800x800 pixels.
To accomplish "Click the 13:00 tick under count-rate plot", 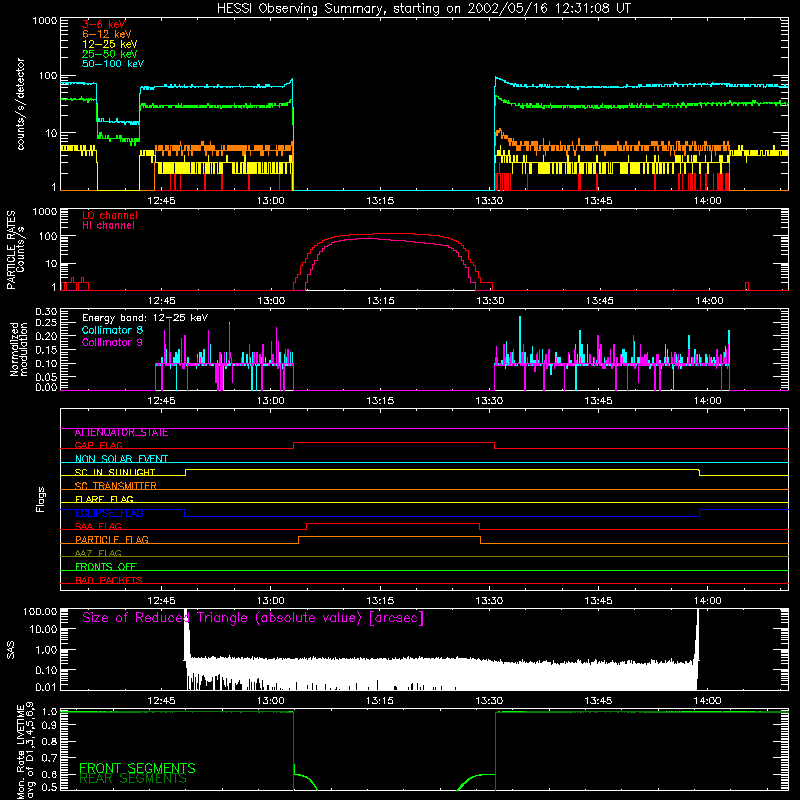I will click(270, 201).
